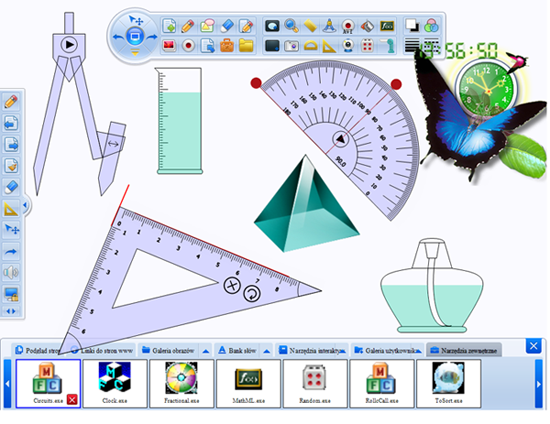Image resolution: width=550 pixels, height=424 pixels.
Task: Click the camera screenshot icon in toolbar
Action: pos(291,46)
